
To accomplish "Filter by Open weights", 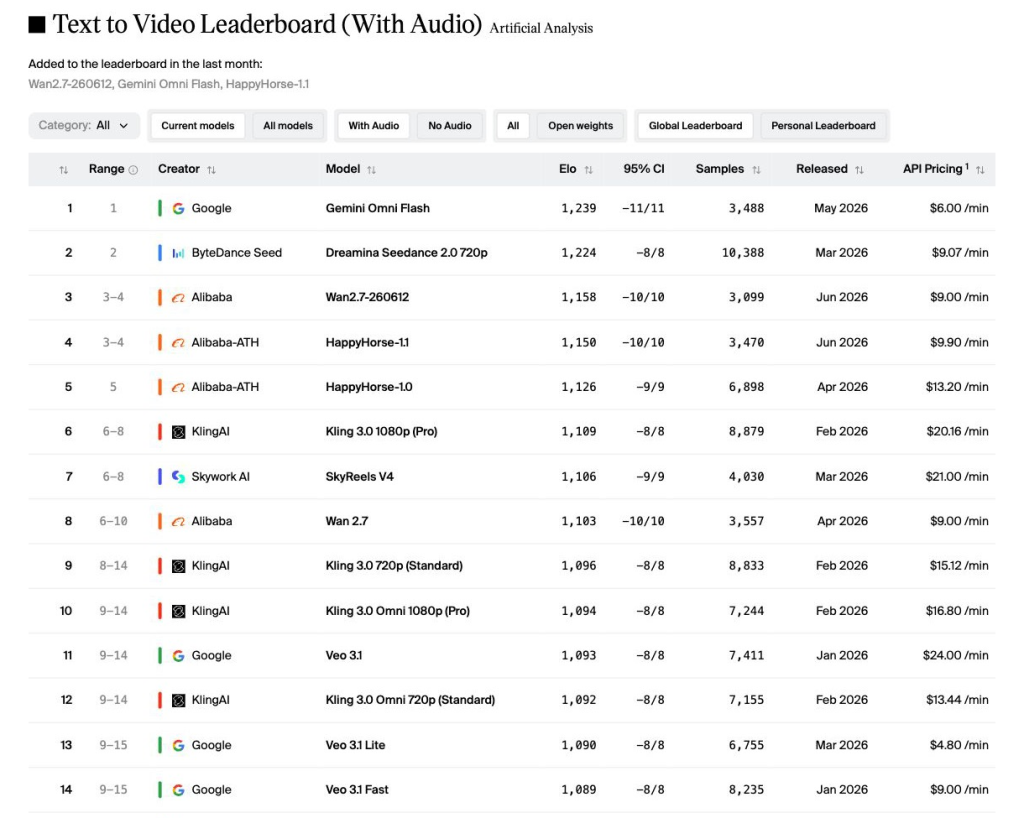I will coord(580,125).
